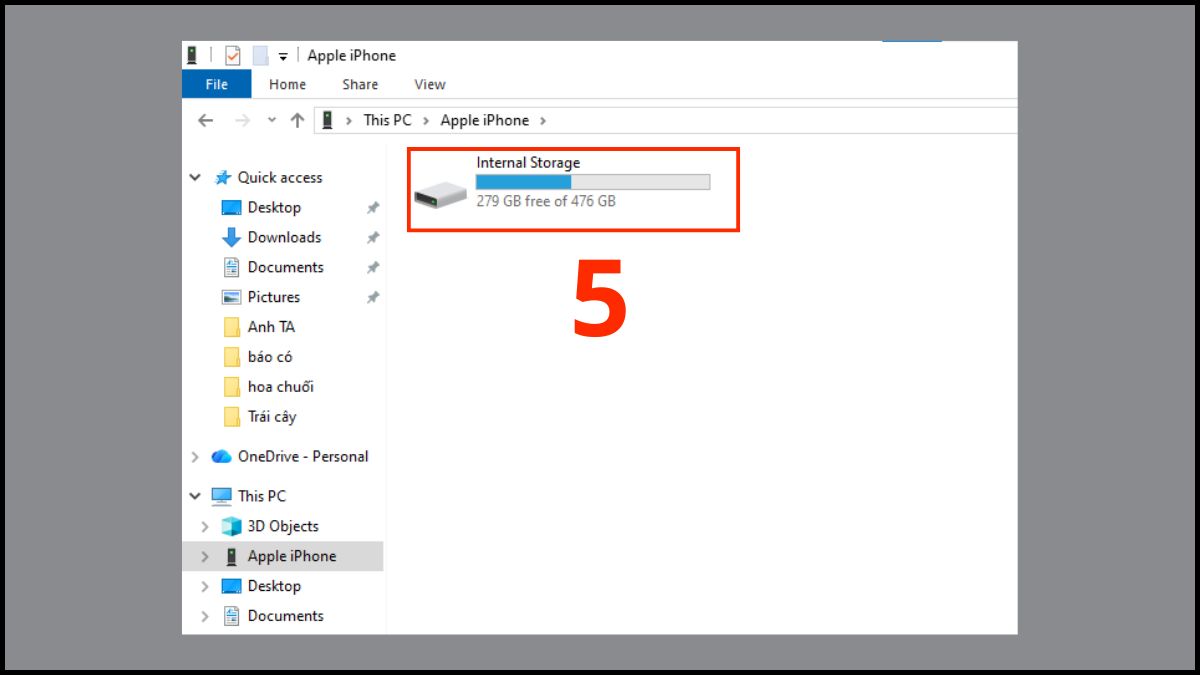Open the Anh TA folder
The width and height of the screenshot is (1200, 675).
pos(271,327)
